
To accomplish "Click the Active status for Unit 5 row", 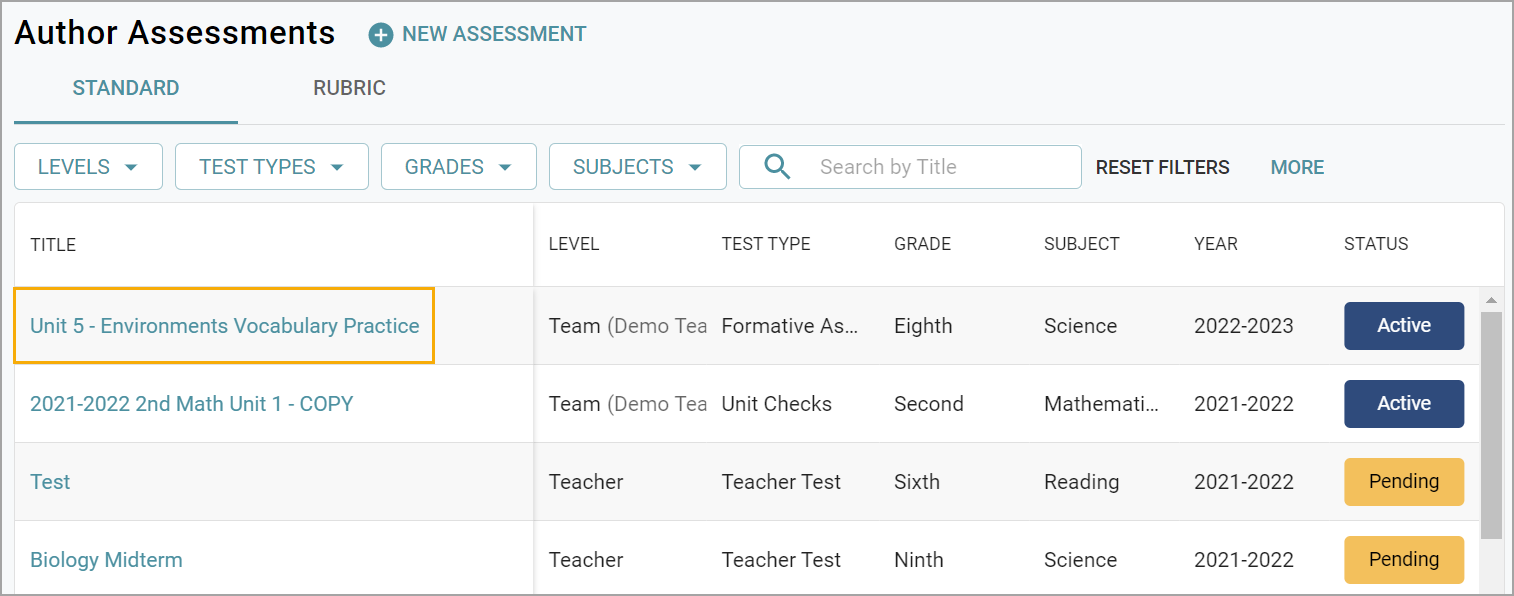I will 1403,326.
